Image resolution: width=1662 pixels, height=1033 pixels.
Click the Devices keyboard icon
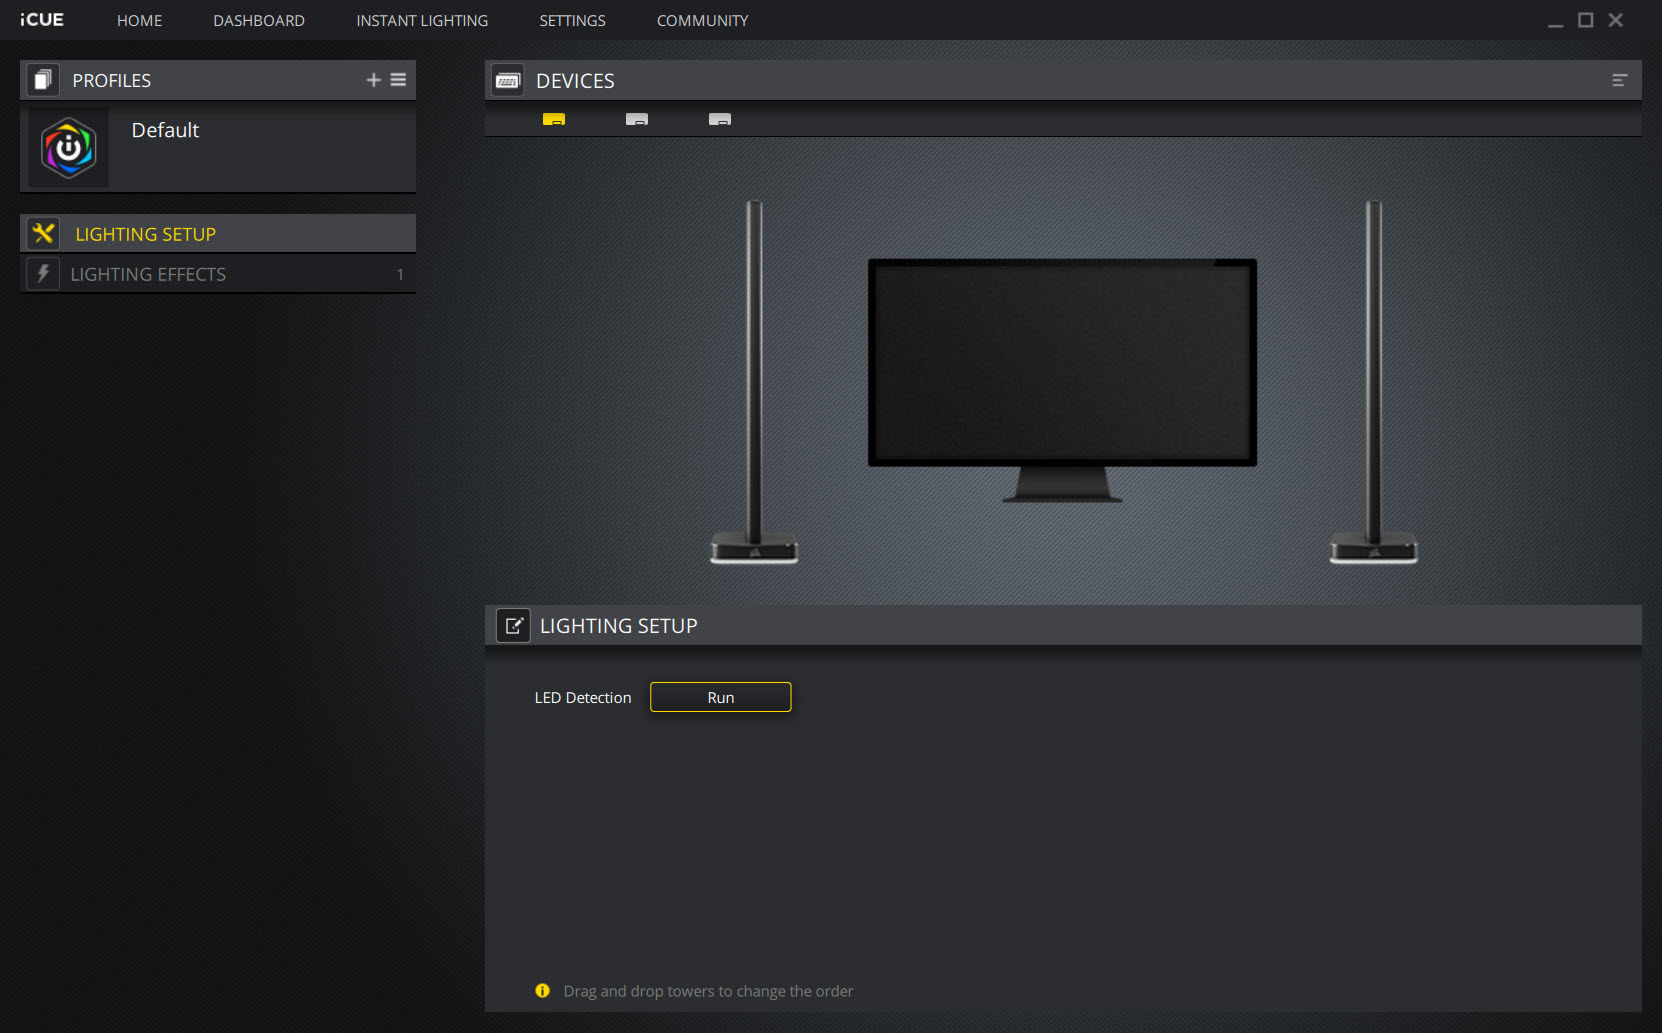pyautogui.click(x=508, y=80)
